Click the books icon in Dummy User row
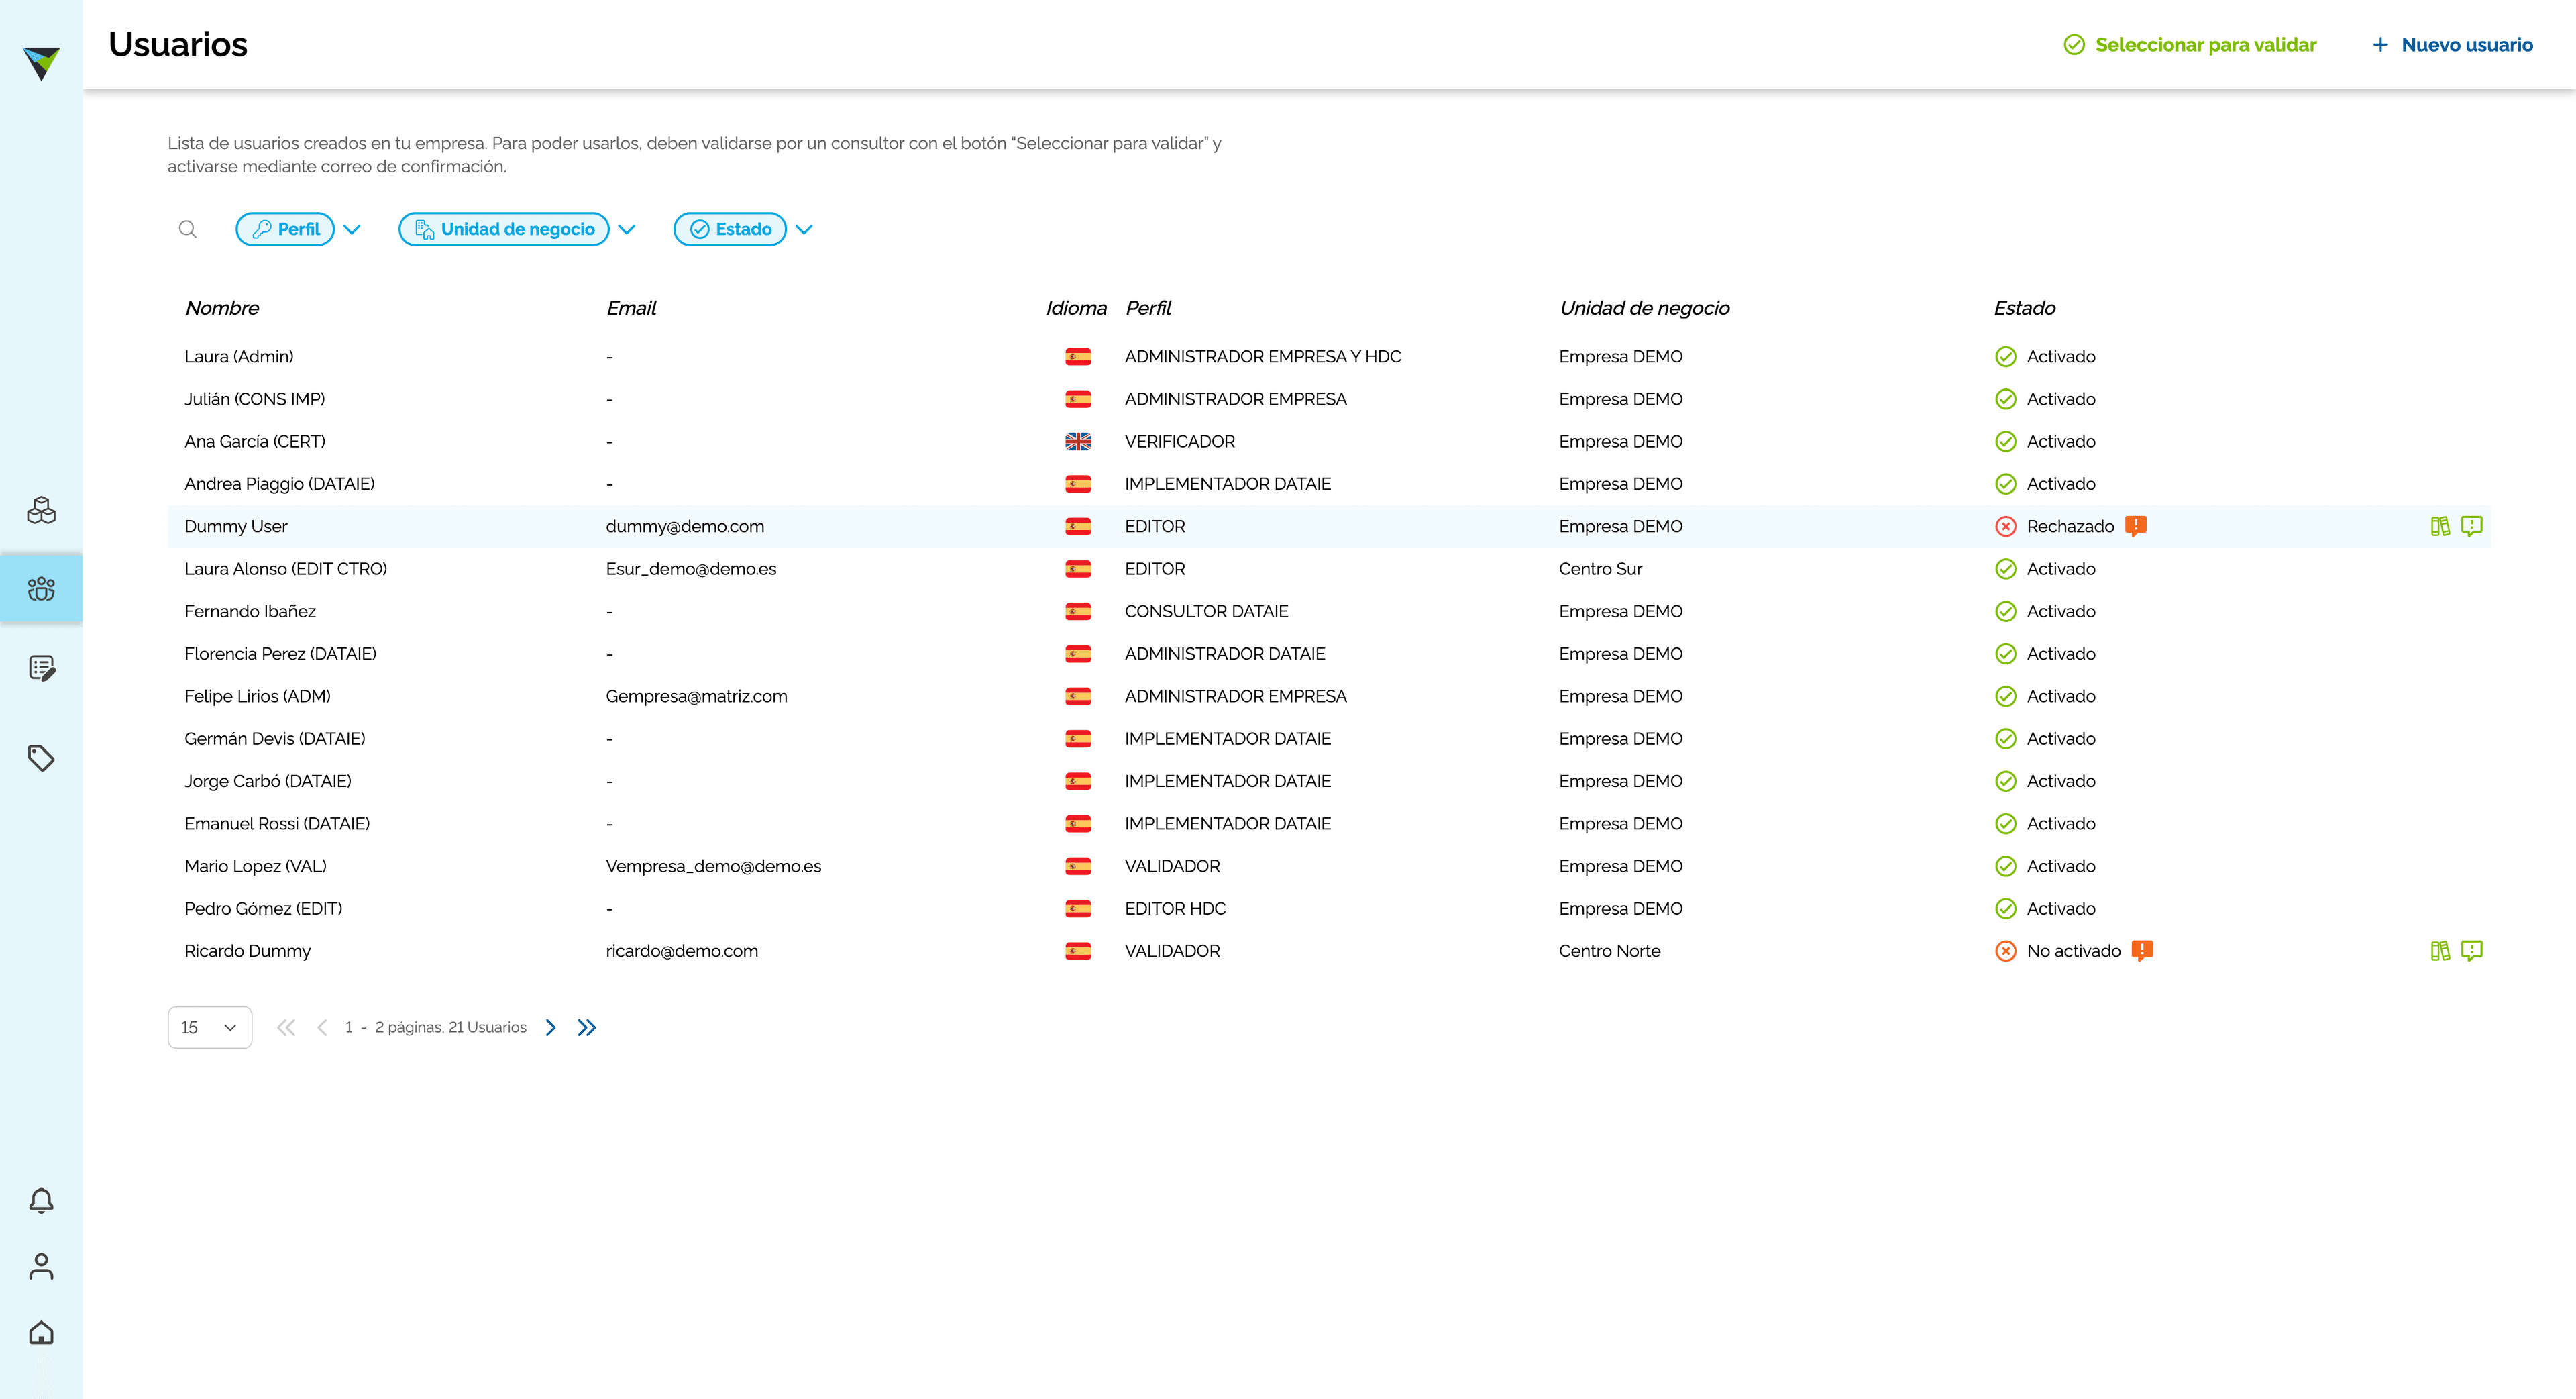This screenshot has width=2576, height=1399. pos(2440,526)
